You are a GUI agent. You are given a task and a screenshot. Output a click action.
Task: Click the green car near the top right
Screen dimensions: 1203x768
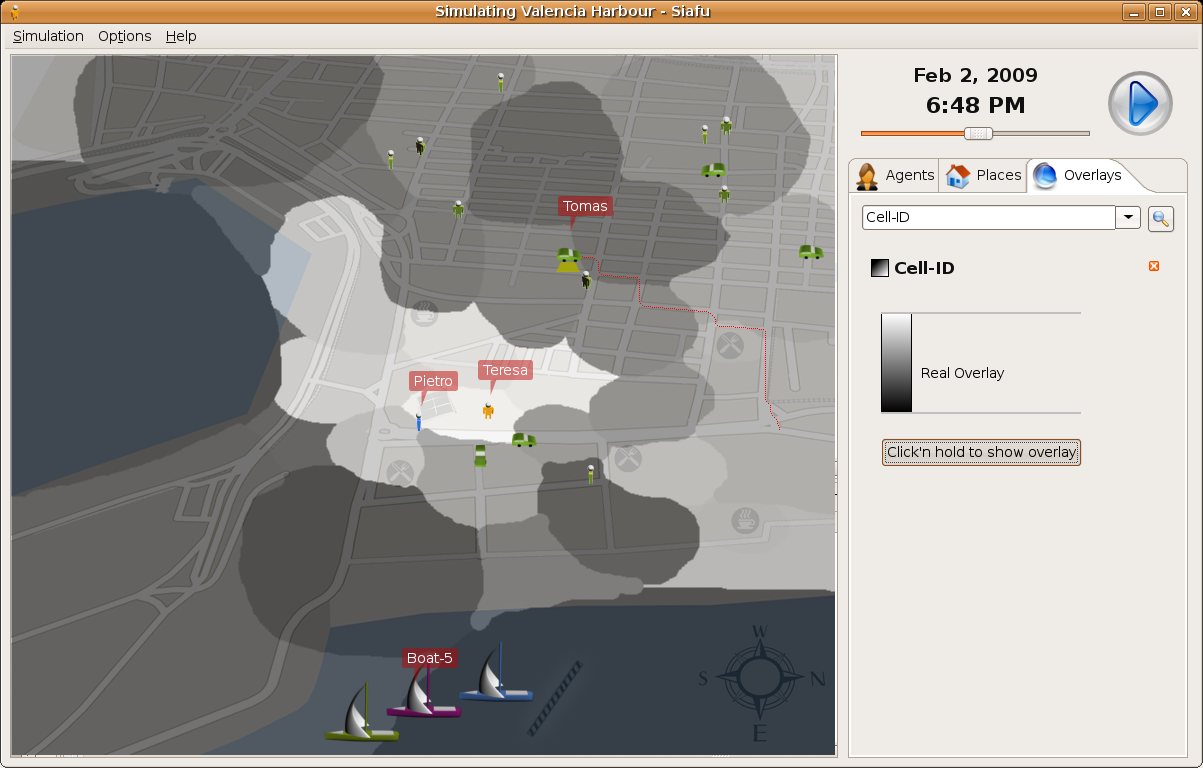[x=713, y=171]
